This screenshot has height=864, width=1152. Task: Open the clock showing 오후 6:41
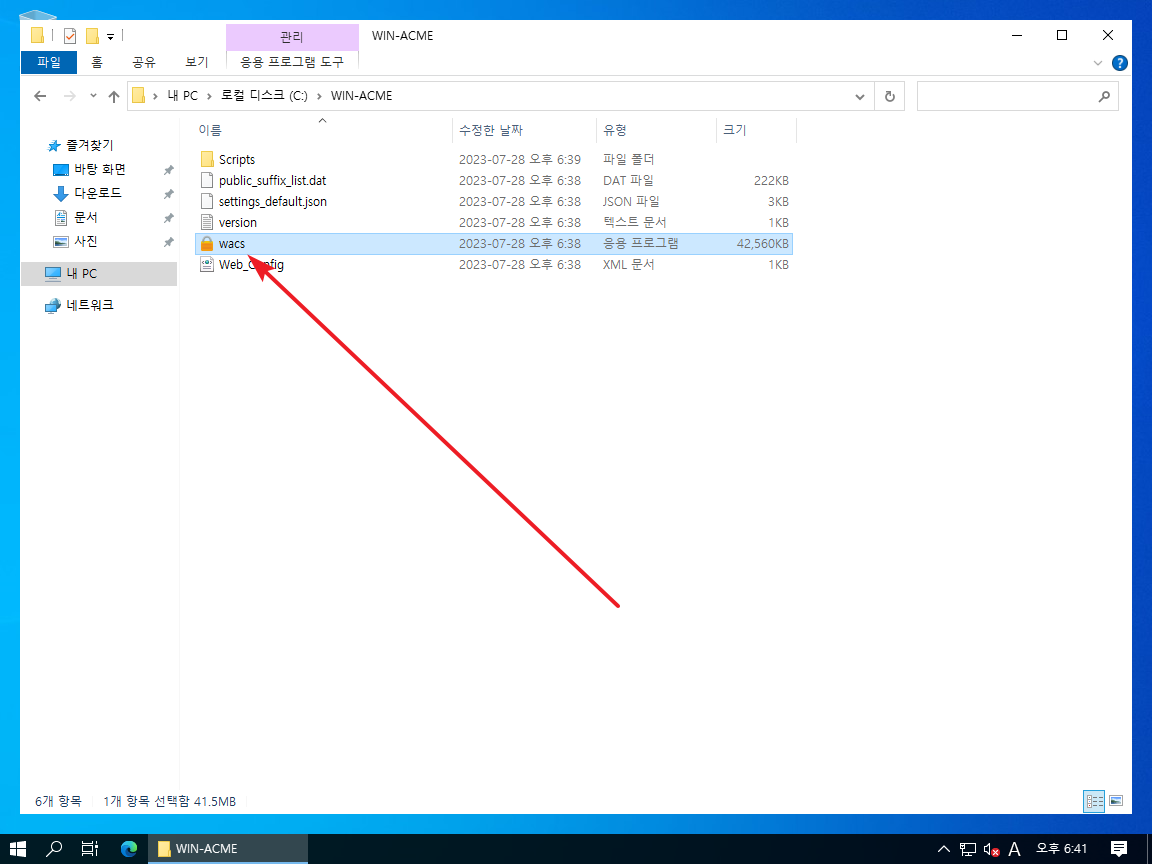(x=1062, y=849)
